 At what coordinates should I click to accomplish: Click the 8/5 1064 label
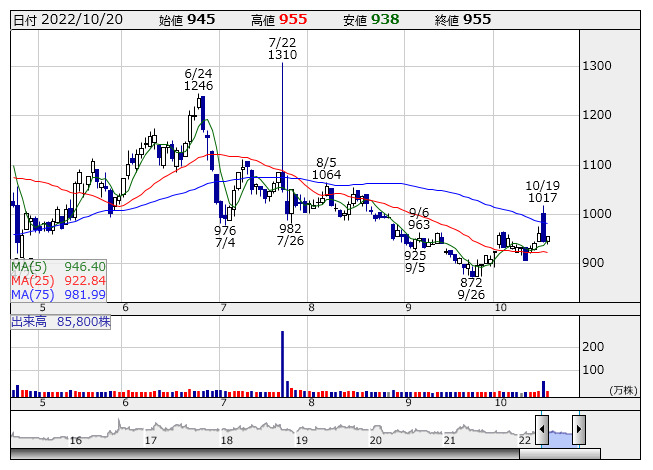[326, 169]
